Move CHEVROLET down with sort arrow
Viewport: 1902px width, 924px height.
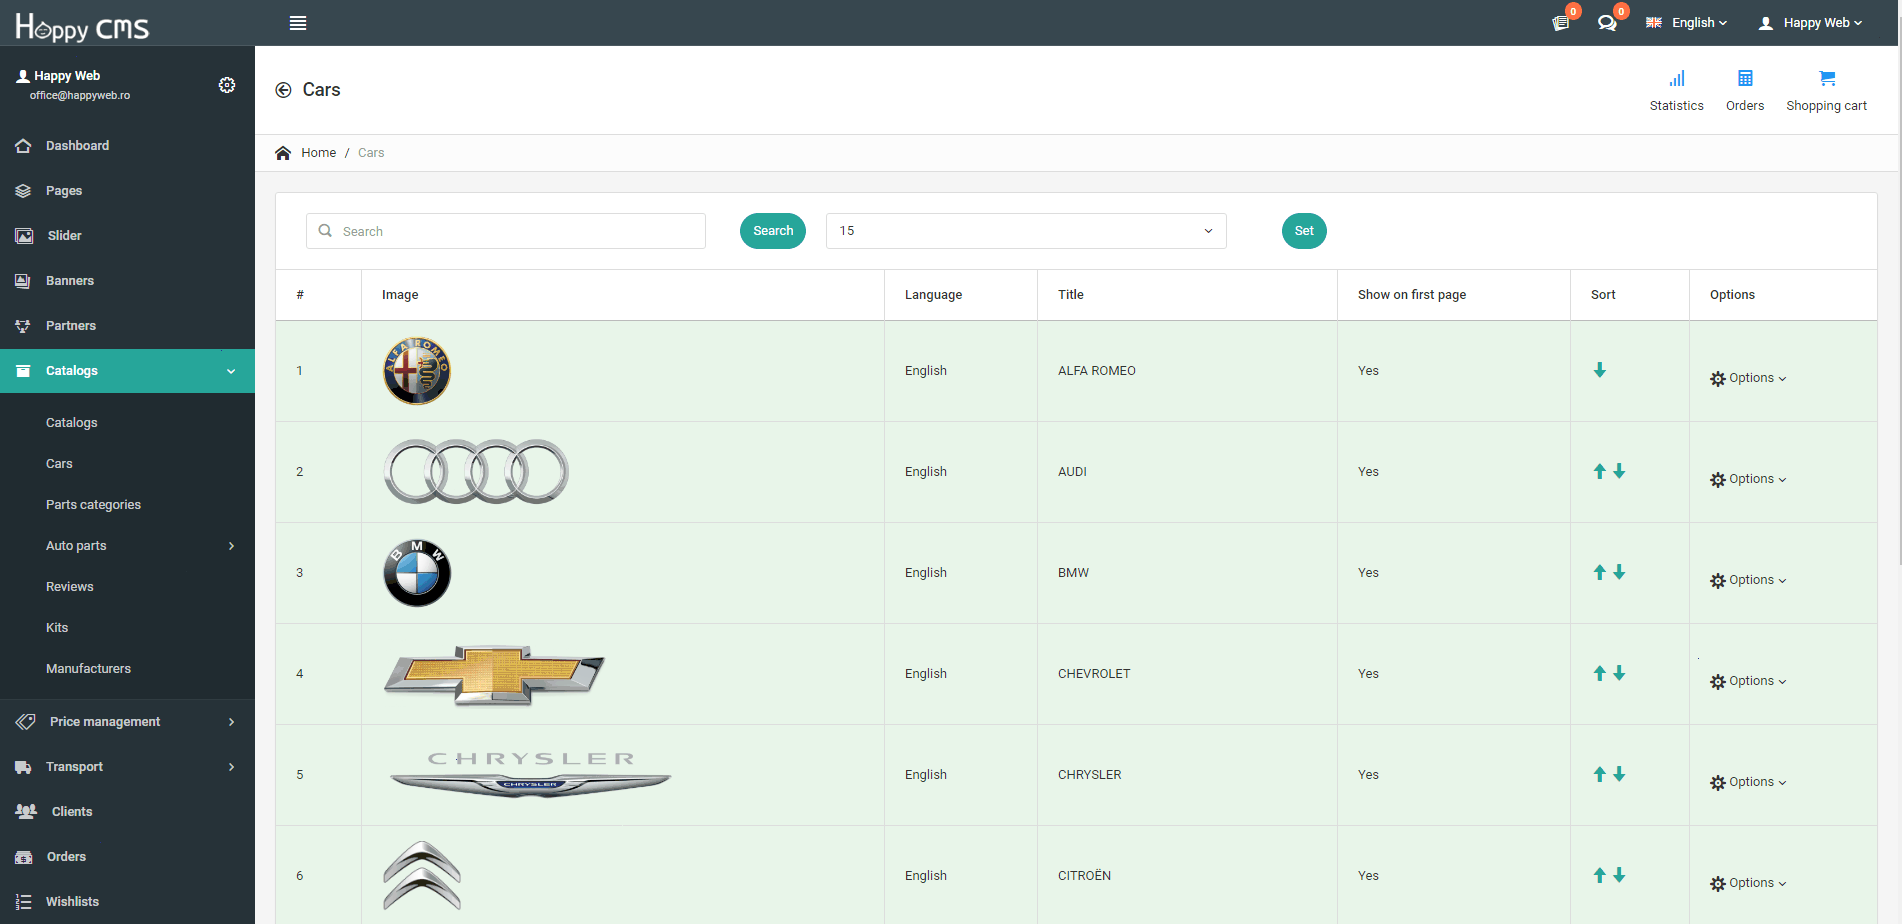[1619, 673]
